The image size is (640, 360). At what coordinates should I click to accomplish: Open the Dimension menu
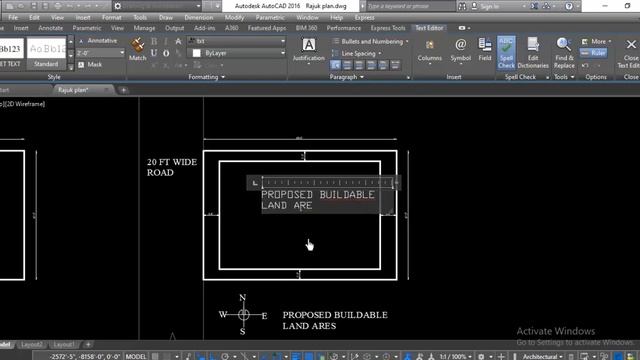tap(198, 18)
